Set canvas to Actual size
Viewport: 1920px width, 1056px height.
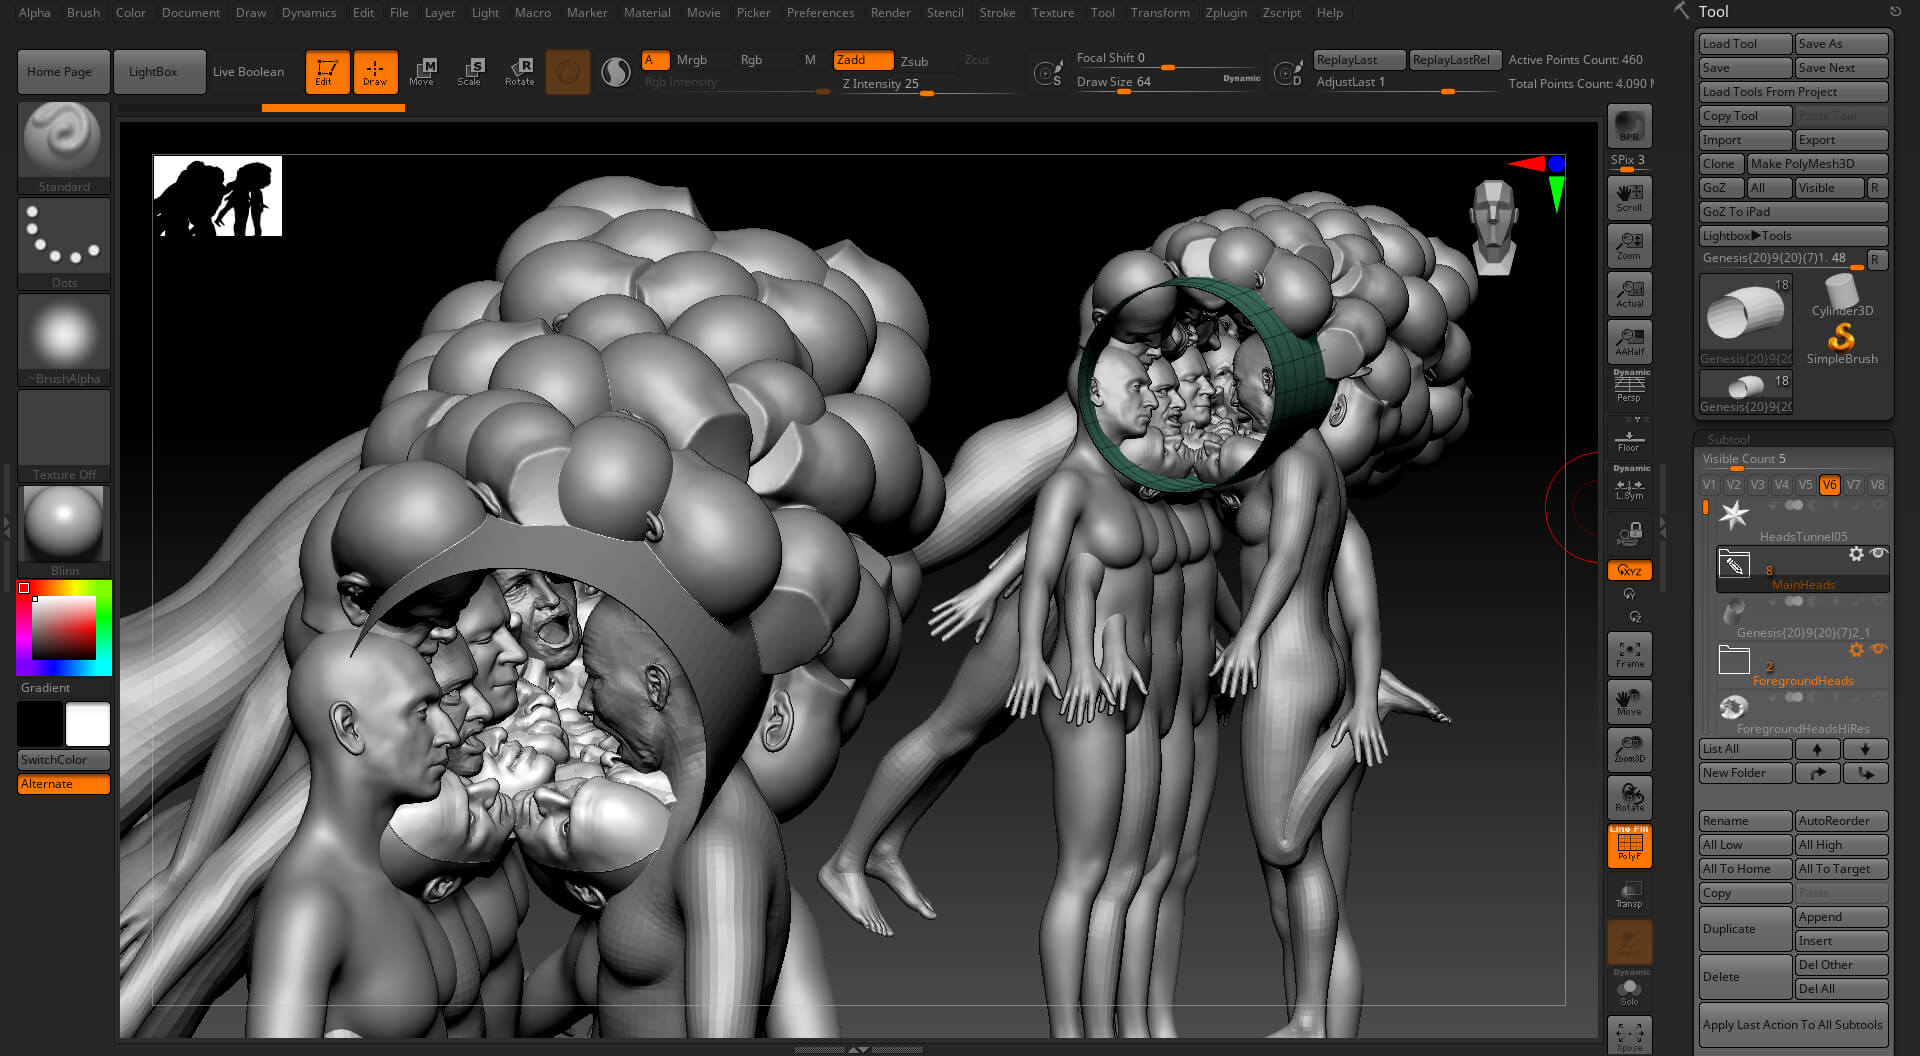pos(1629,294)
